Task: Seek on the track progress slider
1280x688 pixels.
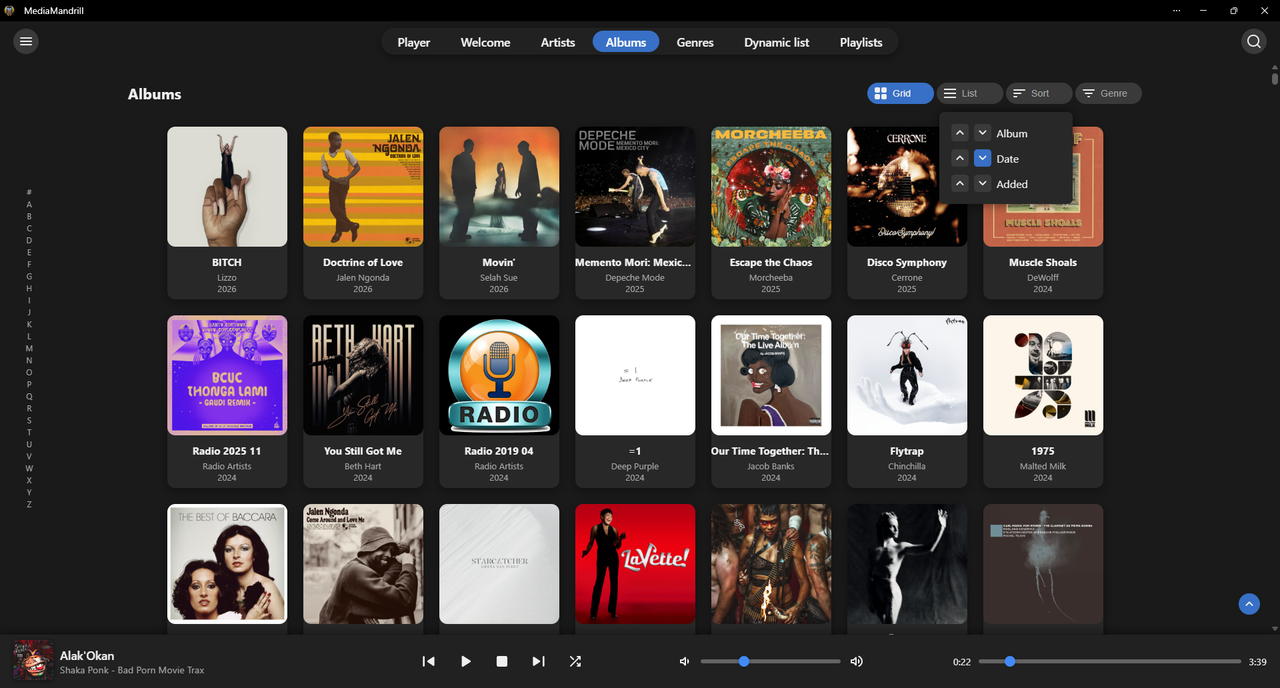Action: tap(1110, 661)
